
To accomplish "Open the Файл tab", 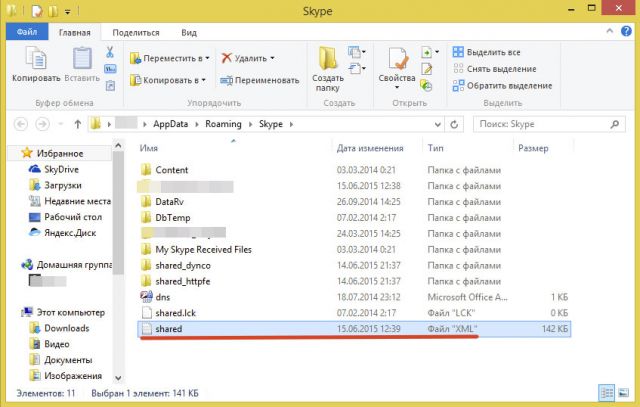I will pyautogui.click(x=27, y=32).
